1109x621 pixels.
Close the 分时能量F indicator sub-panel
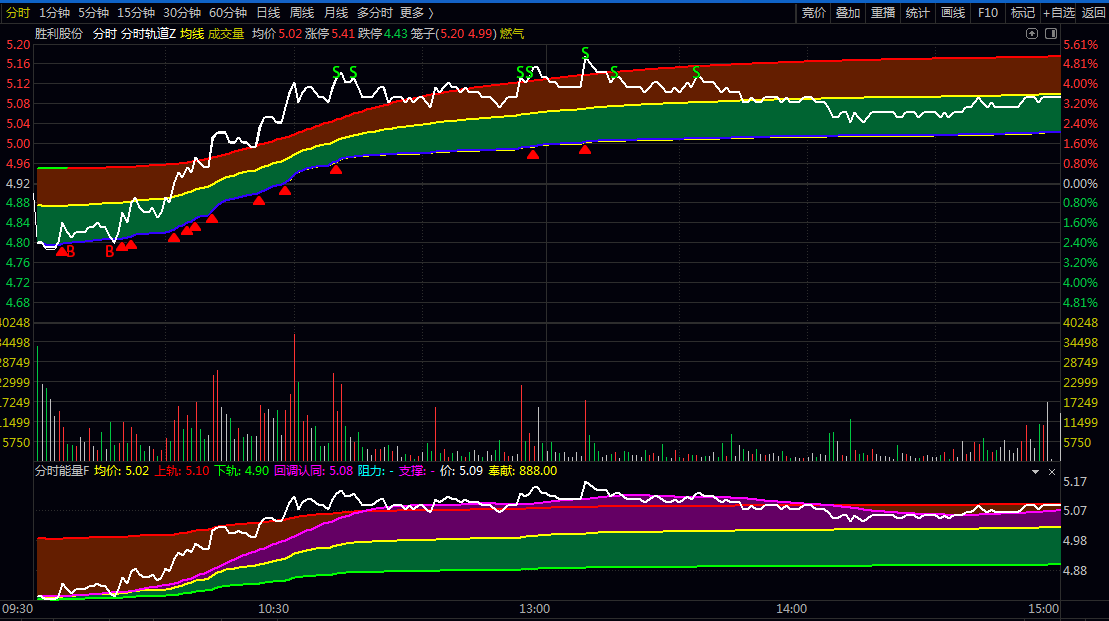tap(1052, 472)
